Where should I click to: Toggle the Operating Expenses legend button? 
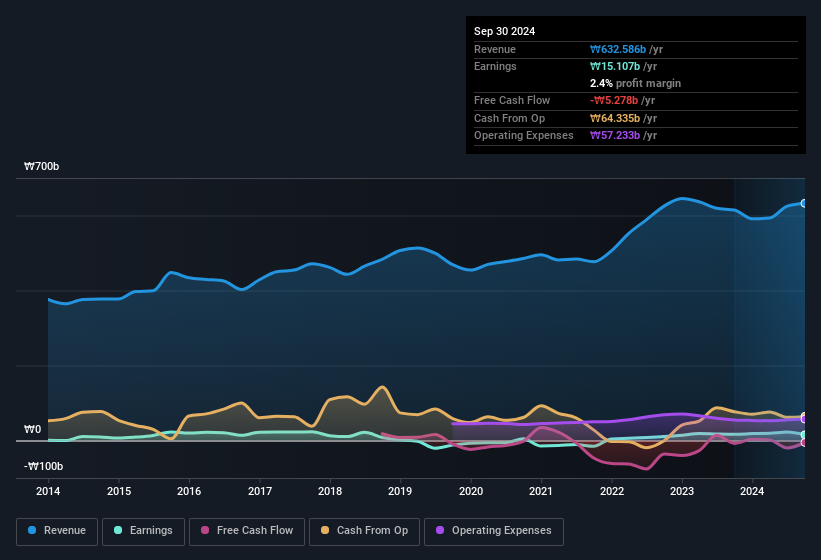(x=494, y=532)
